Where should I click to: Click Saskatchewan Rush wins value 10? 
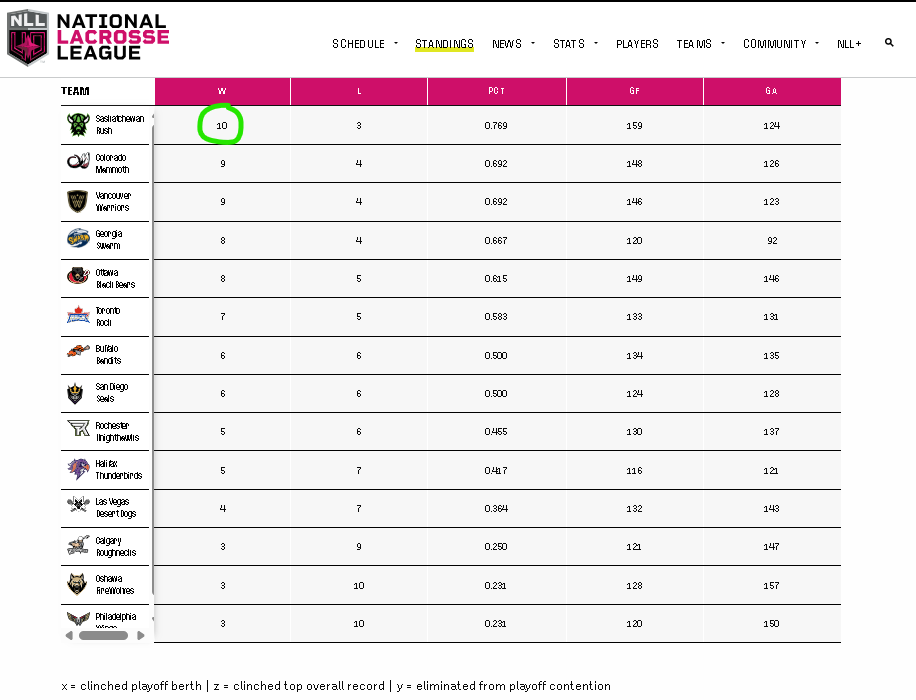click(x=221, y=126)
